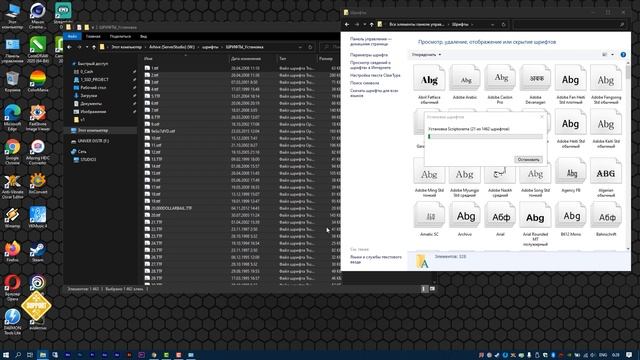
Task: Open help in the Fonts window
Action: pos(623,55)
